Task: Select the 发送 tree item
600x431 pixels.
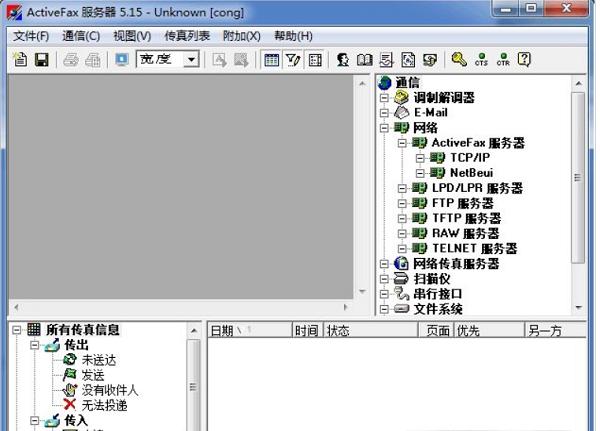Action: 93,375
